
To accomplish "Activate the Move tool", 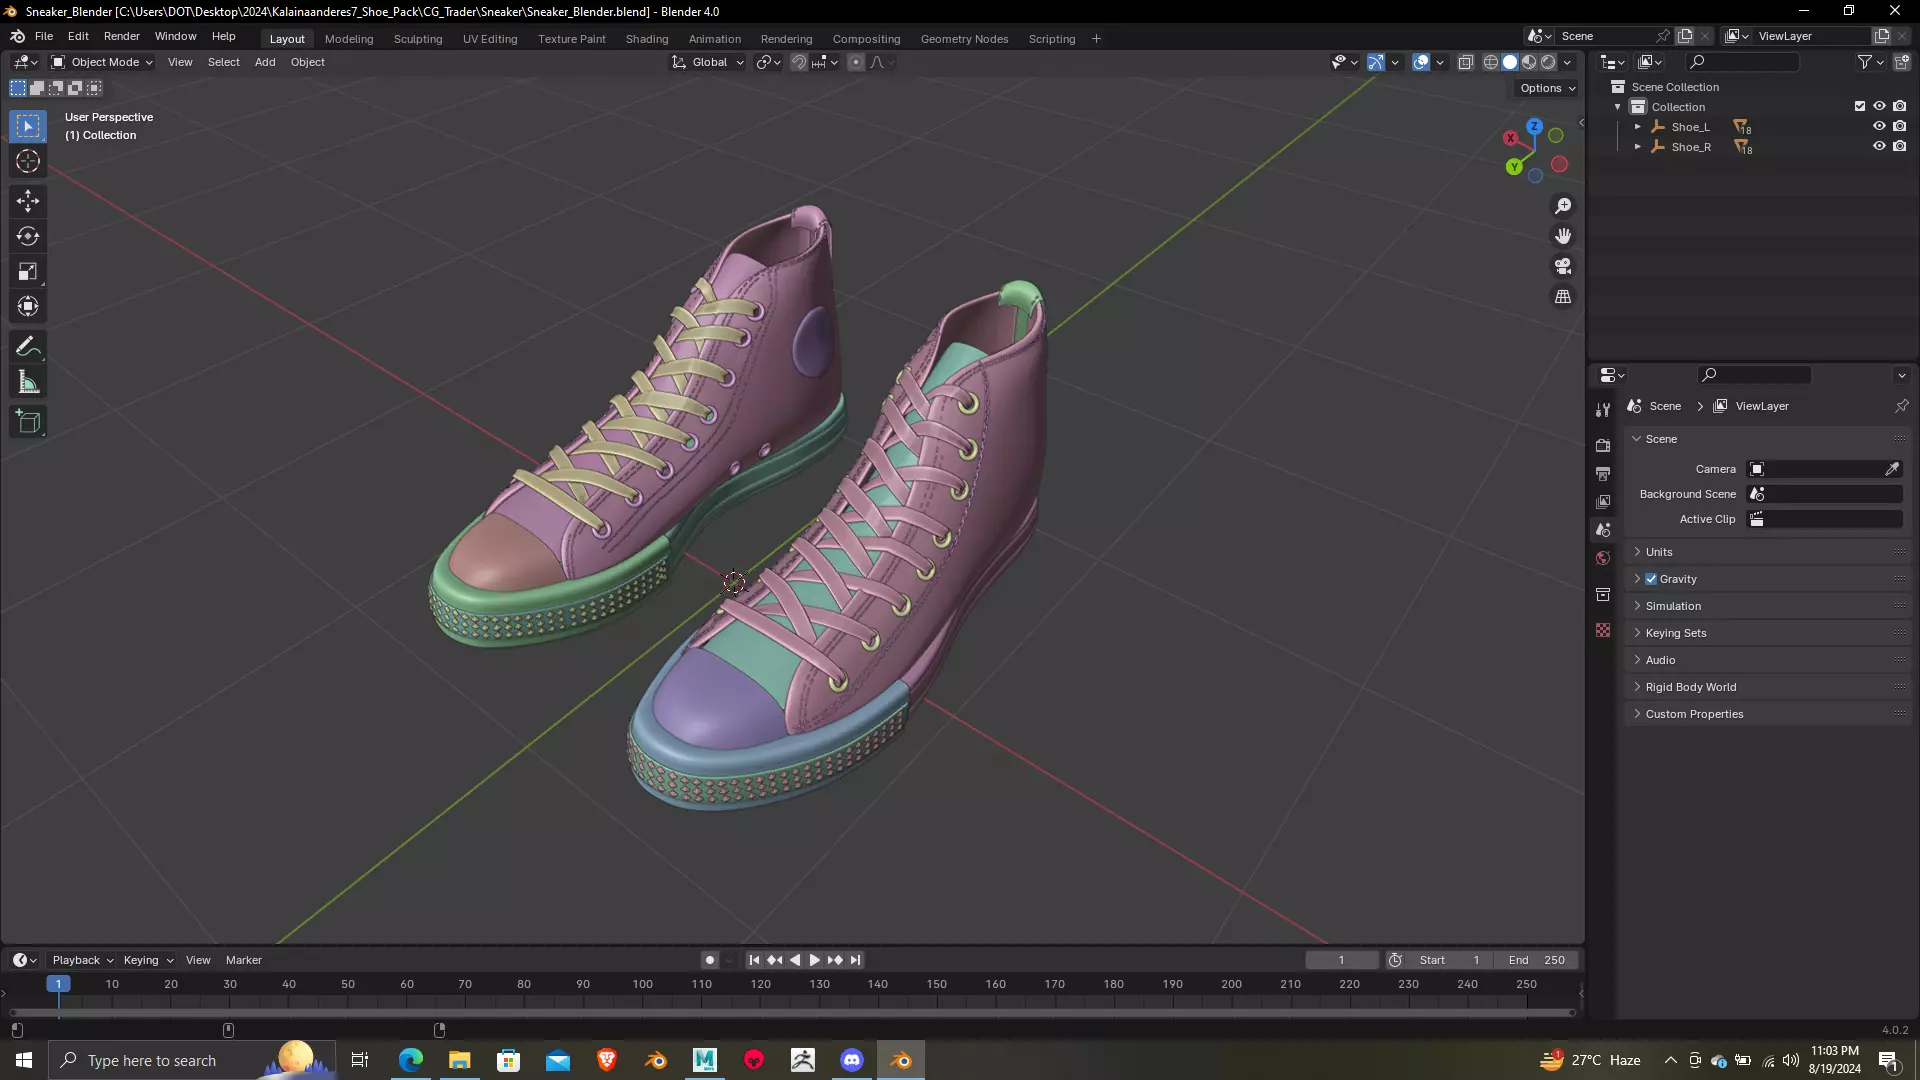I will click(28, 201).
